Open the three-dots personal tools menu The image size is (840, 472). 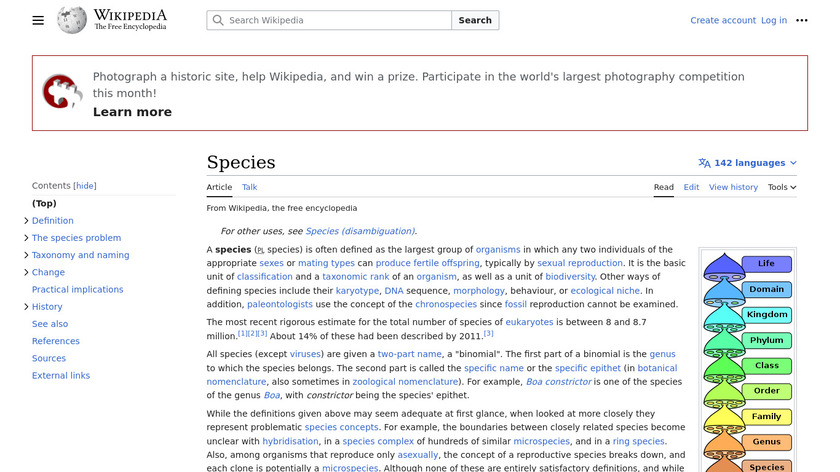point(801,20)
